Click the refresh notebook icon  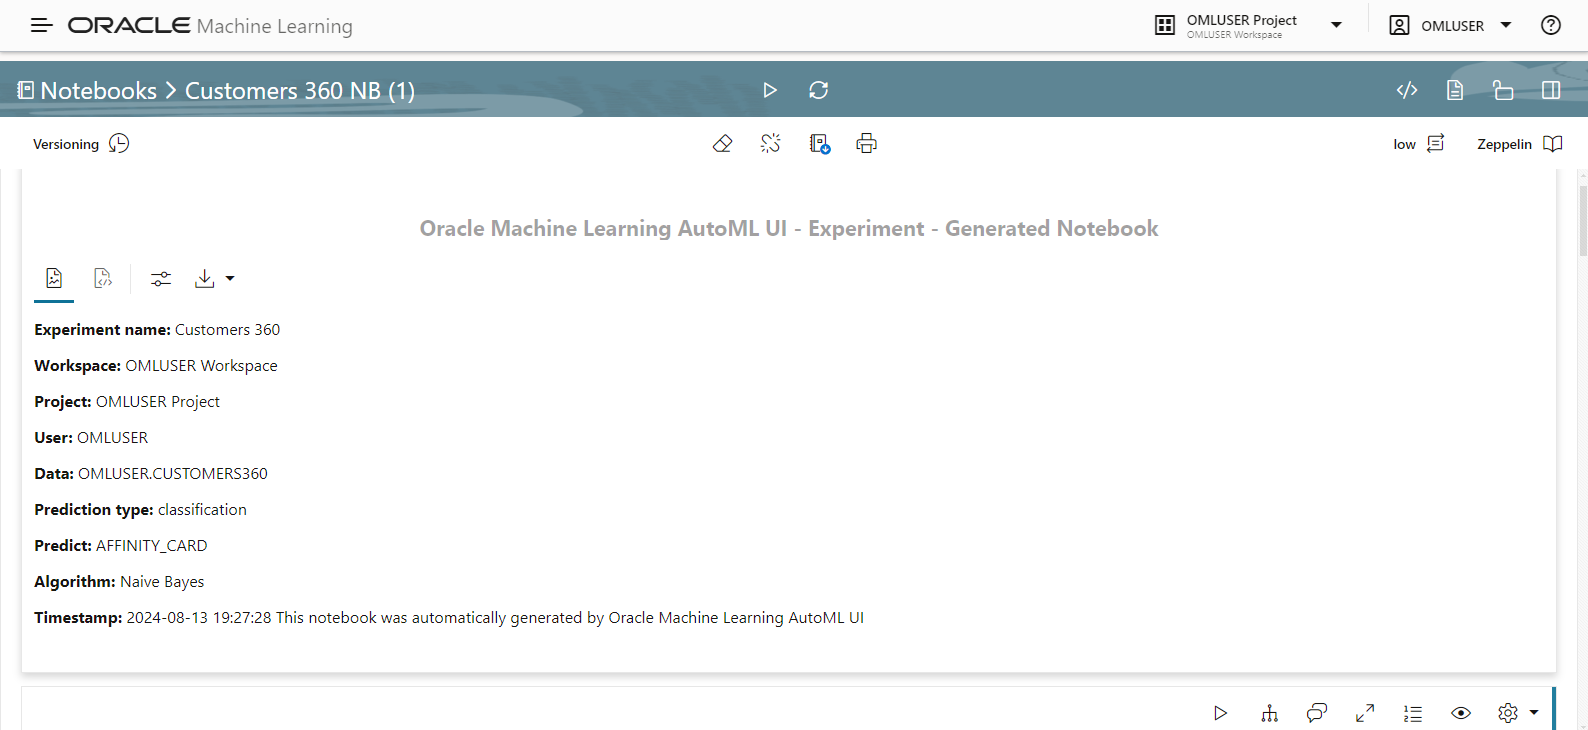[818, 90]
